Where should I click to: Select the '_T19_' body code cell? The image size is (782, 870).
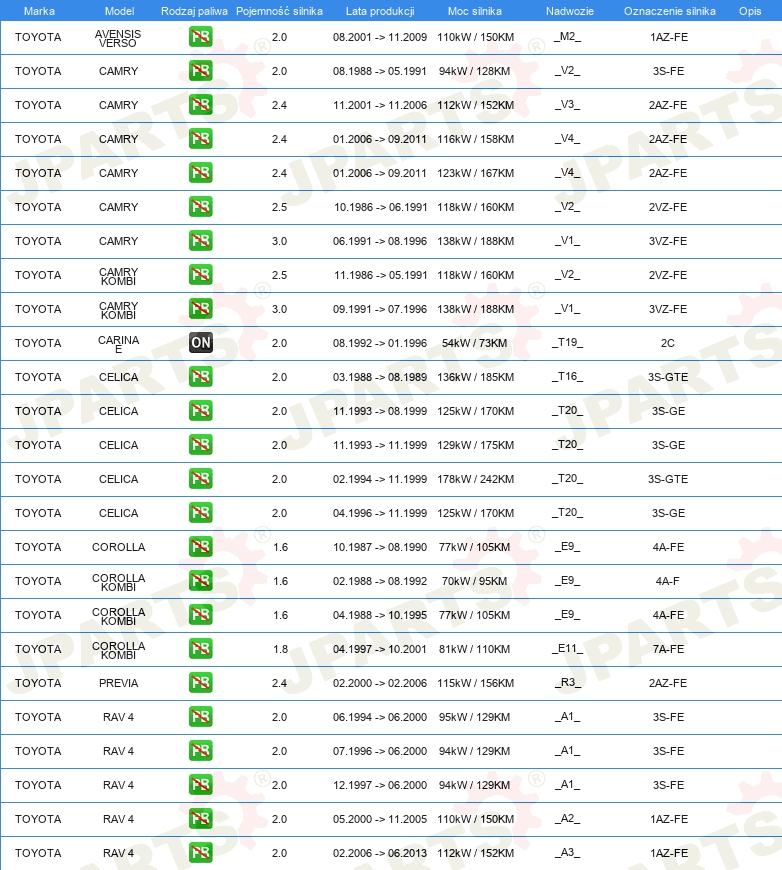[x=567, y=342]
